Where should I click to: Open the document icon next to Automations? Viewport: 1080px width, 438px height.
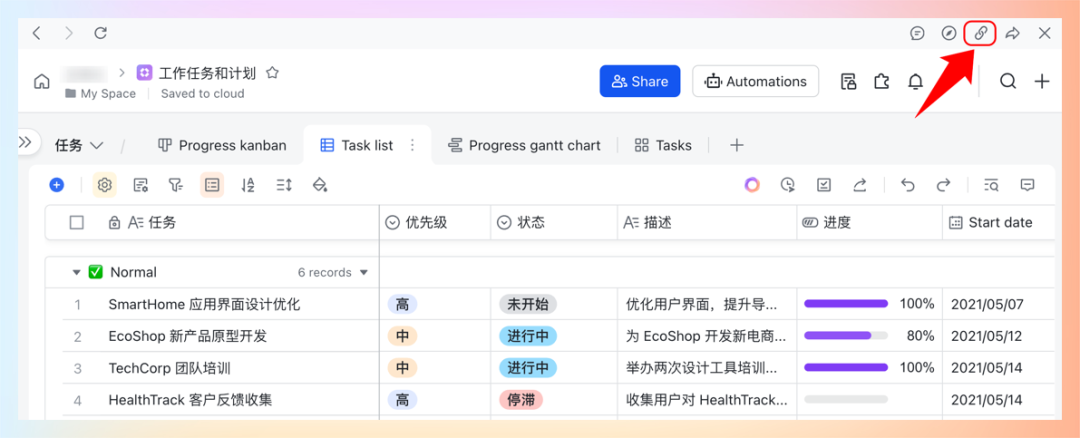point(849,82)
